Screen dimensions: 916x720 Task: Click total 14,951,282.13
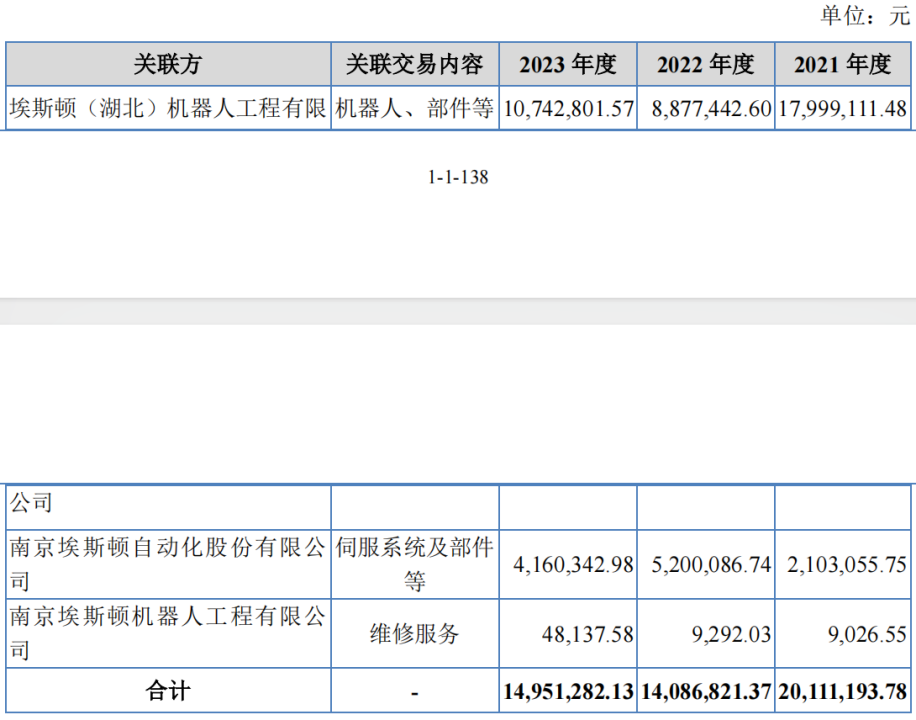point(568,692)
